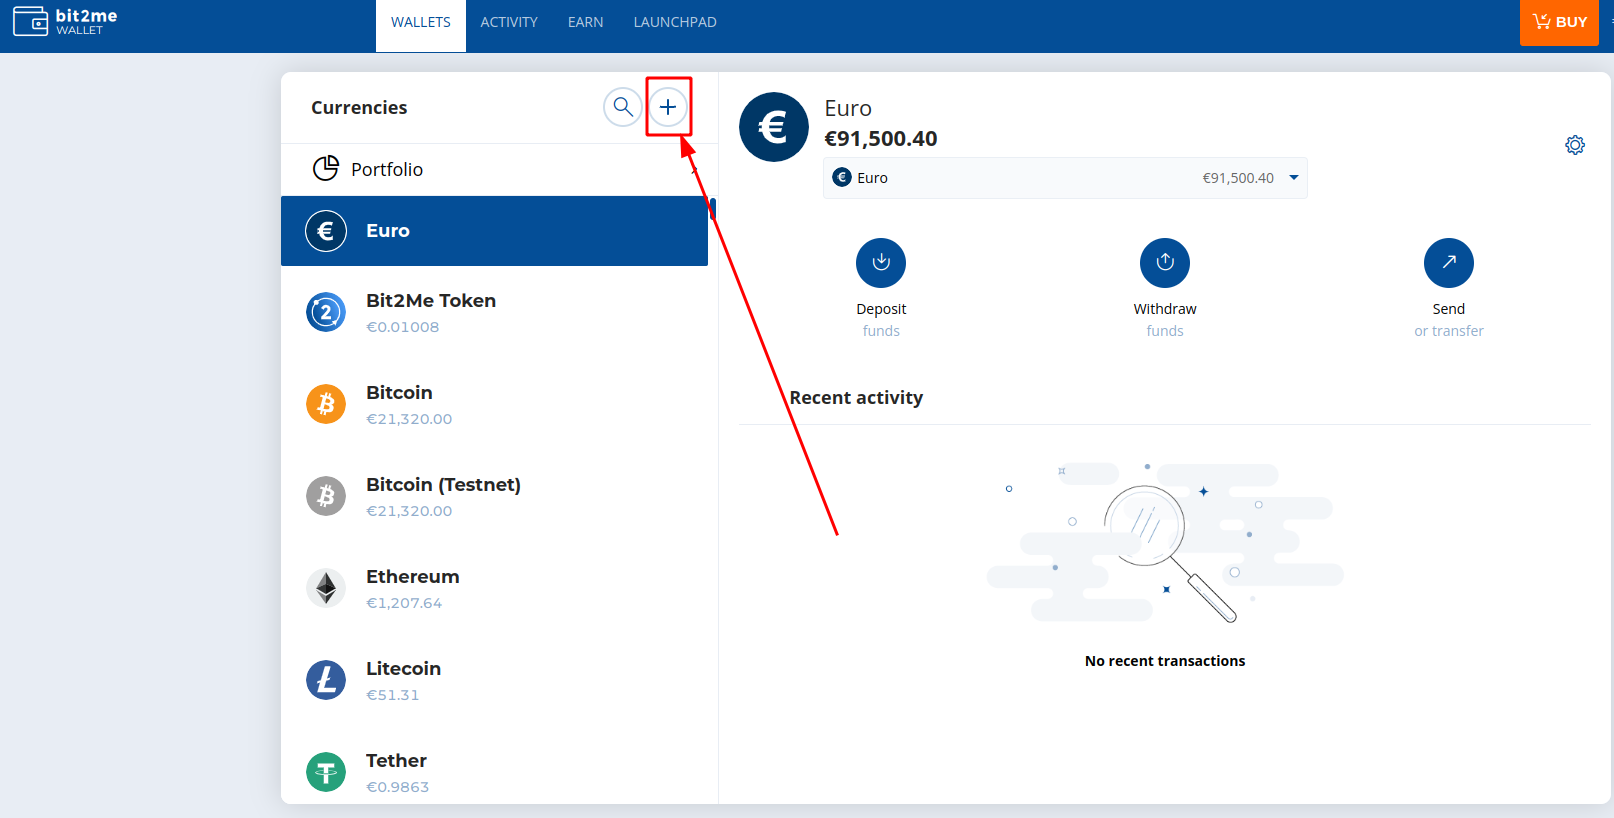Click the Euro title in header
This screenshot has height=818, width=1614.
coord(848,108)
